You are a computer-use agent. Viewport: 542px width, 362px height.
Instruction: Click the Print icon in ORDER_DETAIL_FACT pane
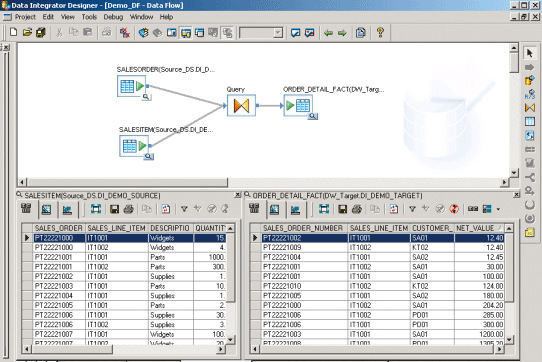357,209
